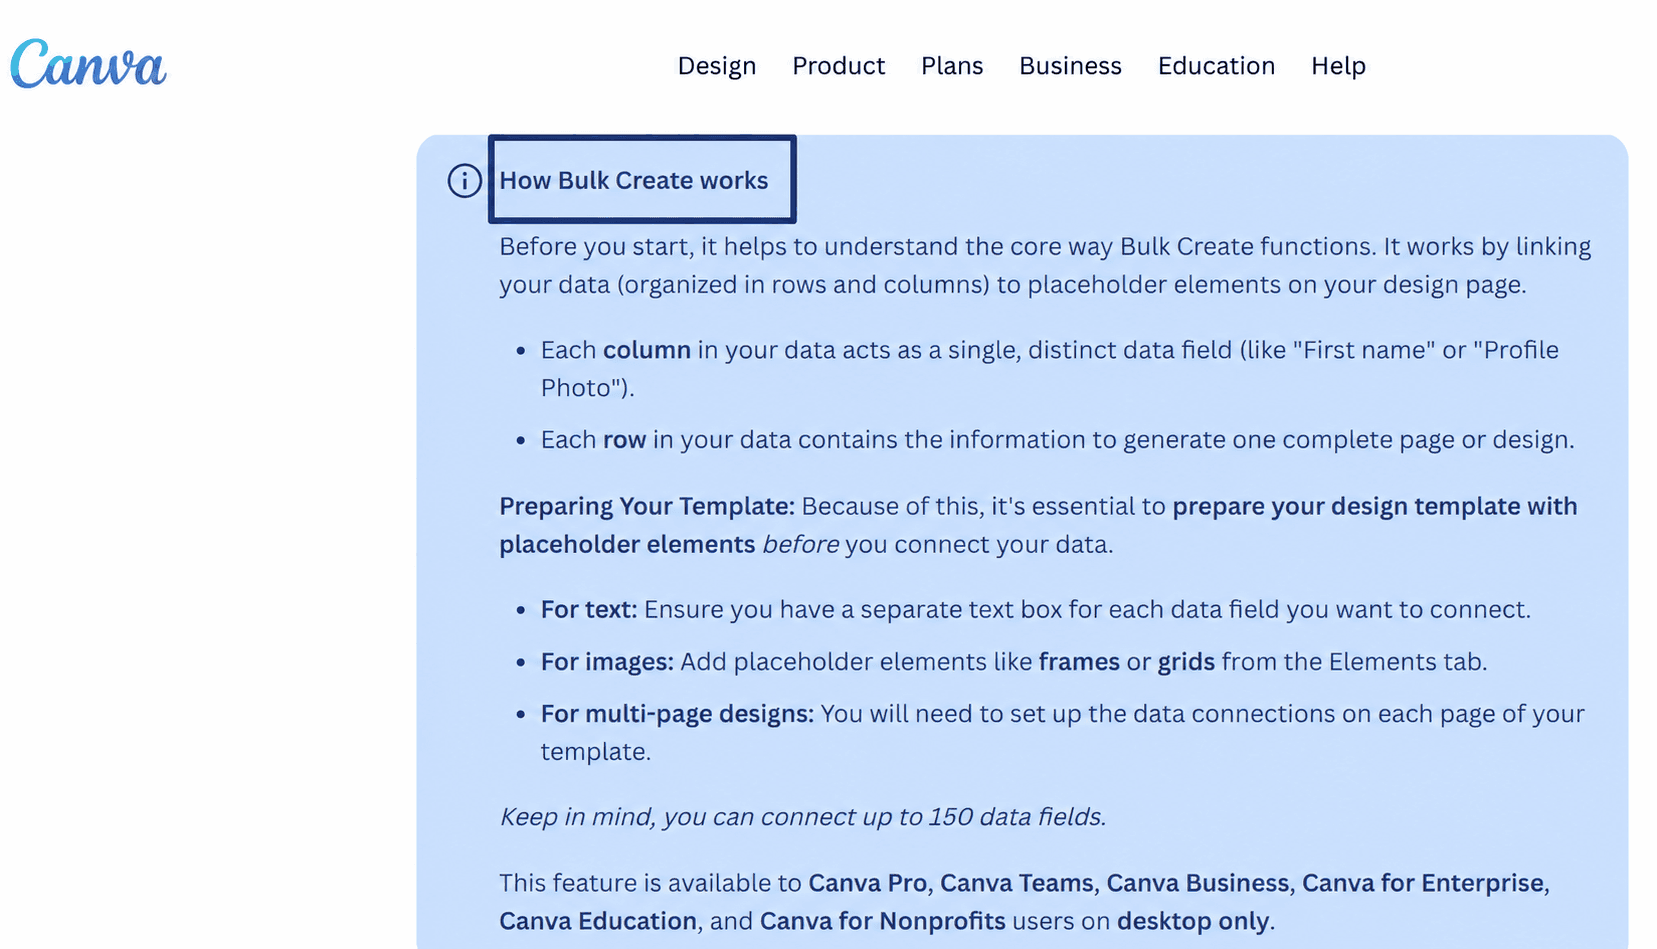Open the Product menu

tap(838, 66)
